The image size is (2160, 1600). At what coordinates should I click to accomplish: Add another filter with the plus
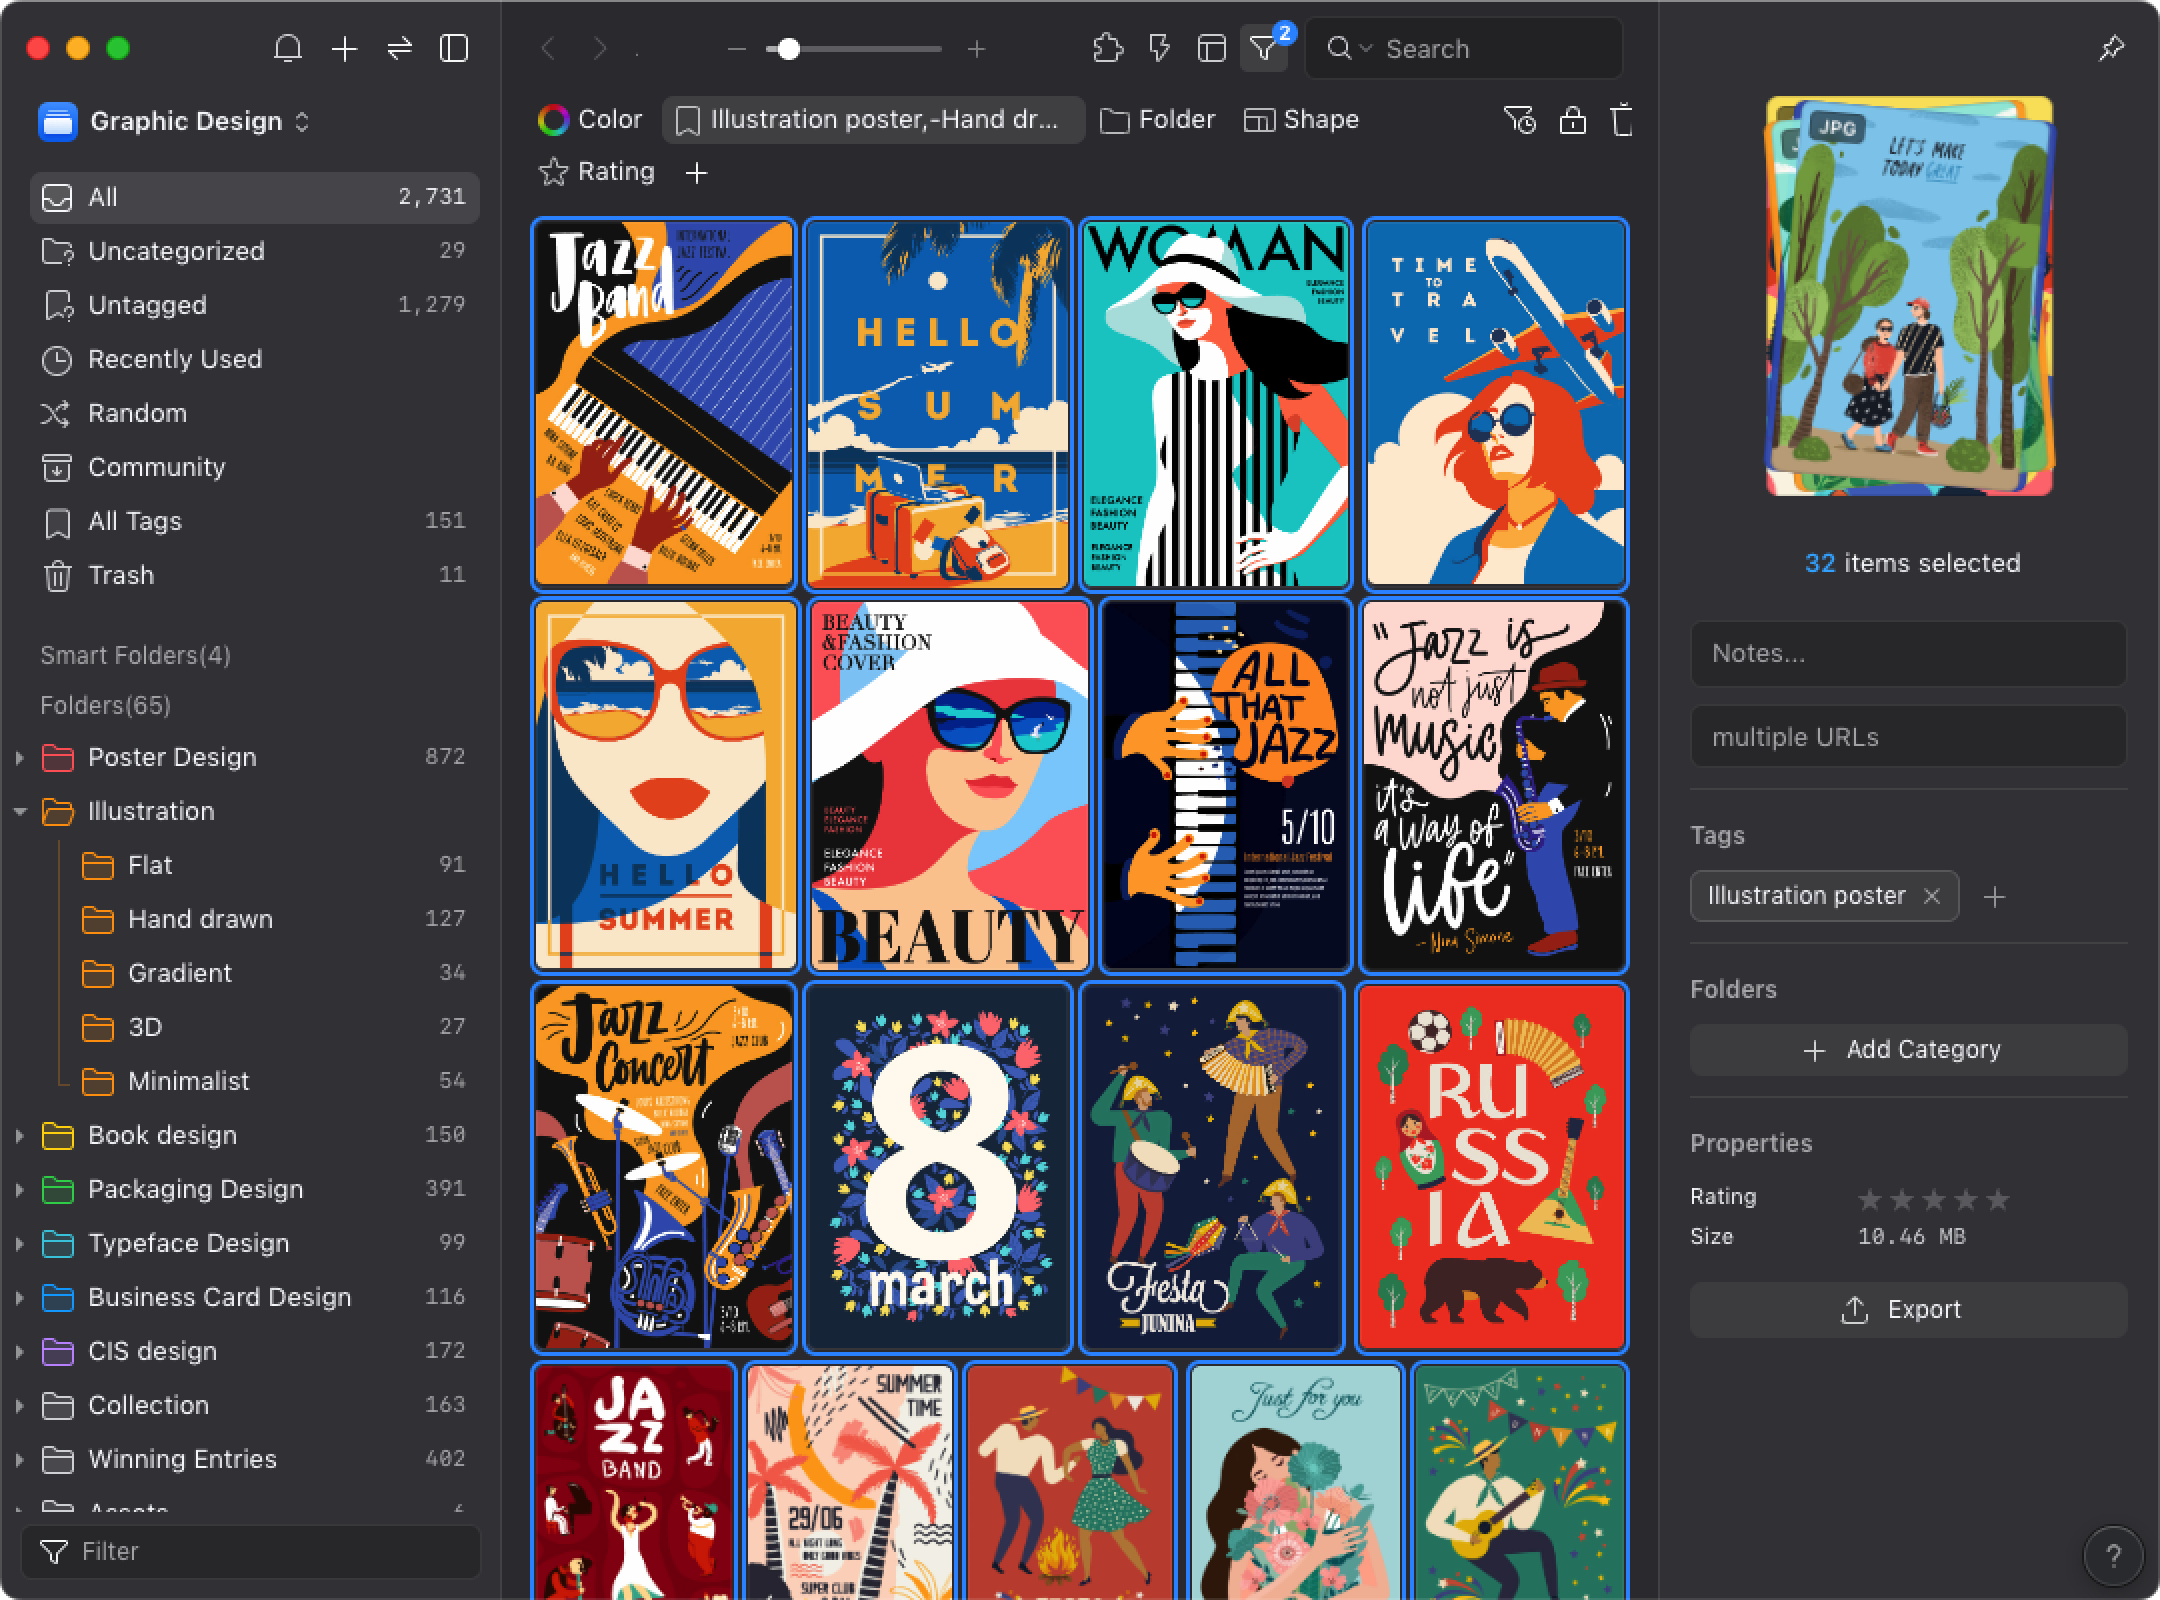(x=697, y=173)
